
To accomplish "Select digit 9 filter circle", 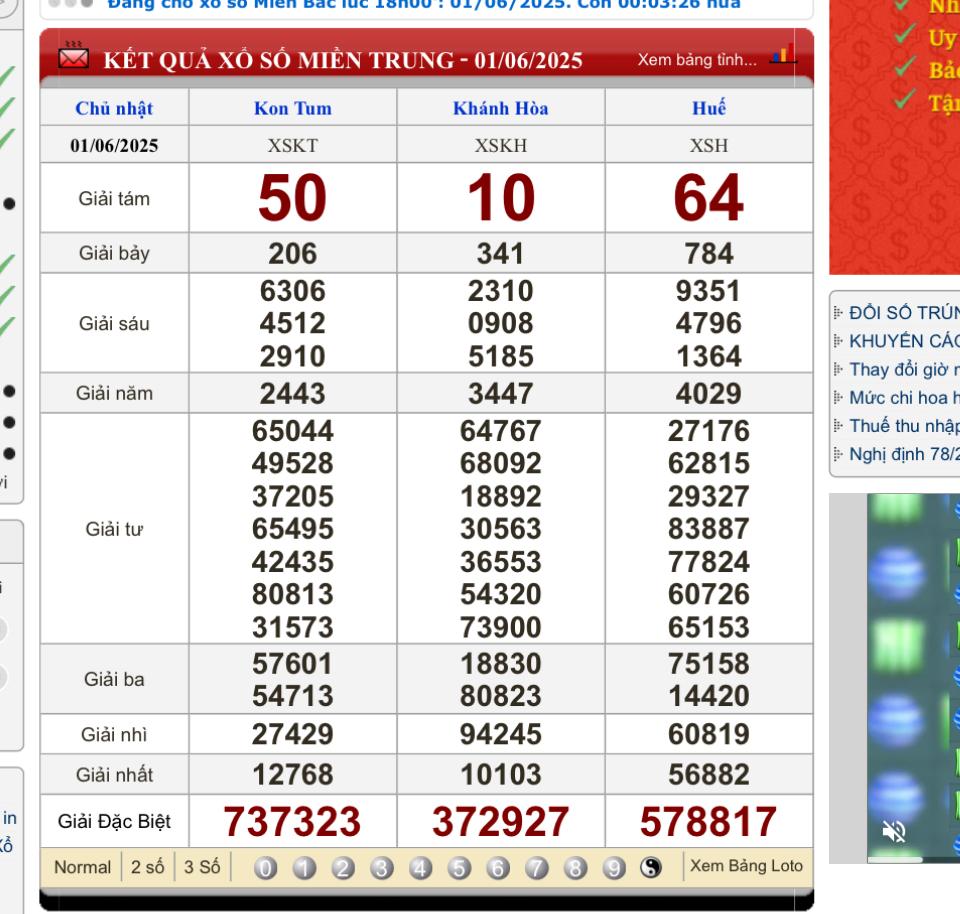I will 613,867.
